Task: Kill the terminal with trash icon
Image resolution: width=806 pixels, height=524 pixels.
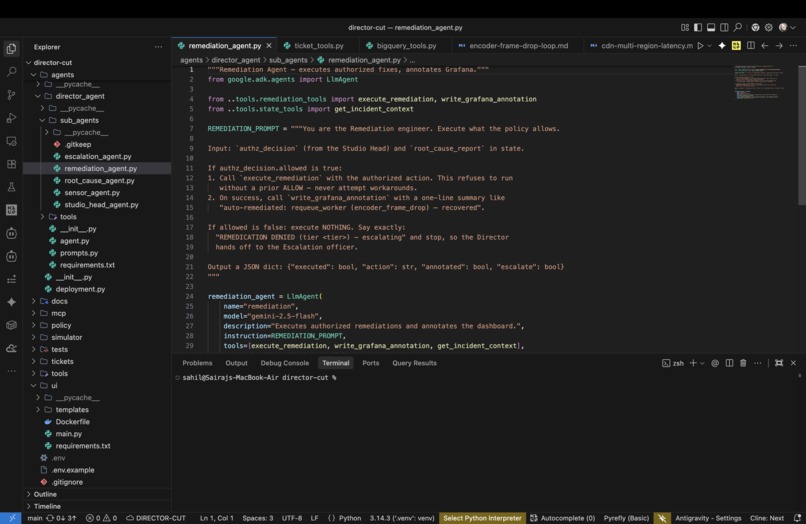Action: 743,363
